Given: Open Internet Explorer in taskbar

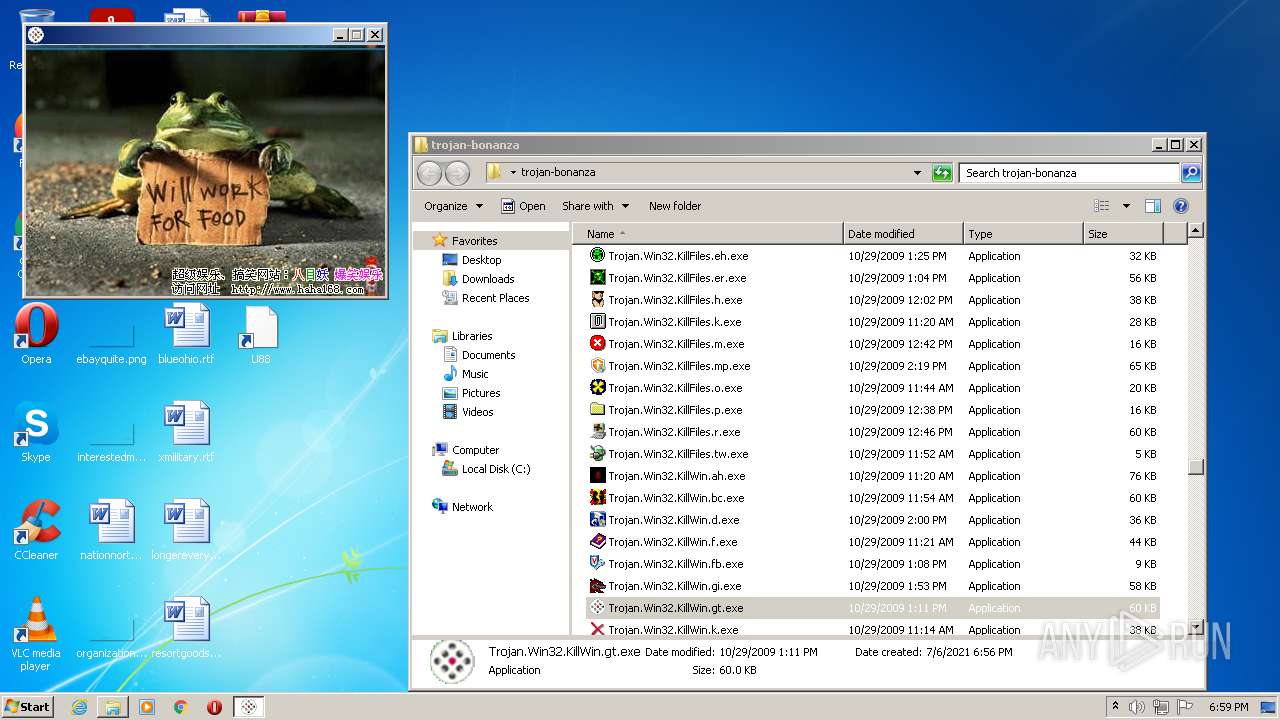Looking at the screenshot, I should point(79,707).
